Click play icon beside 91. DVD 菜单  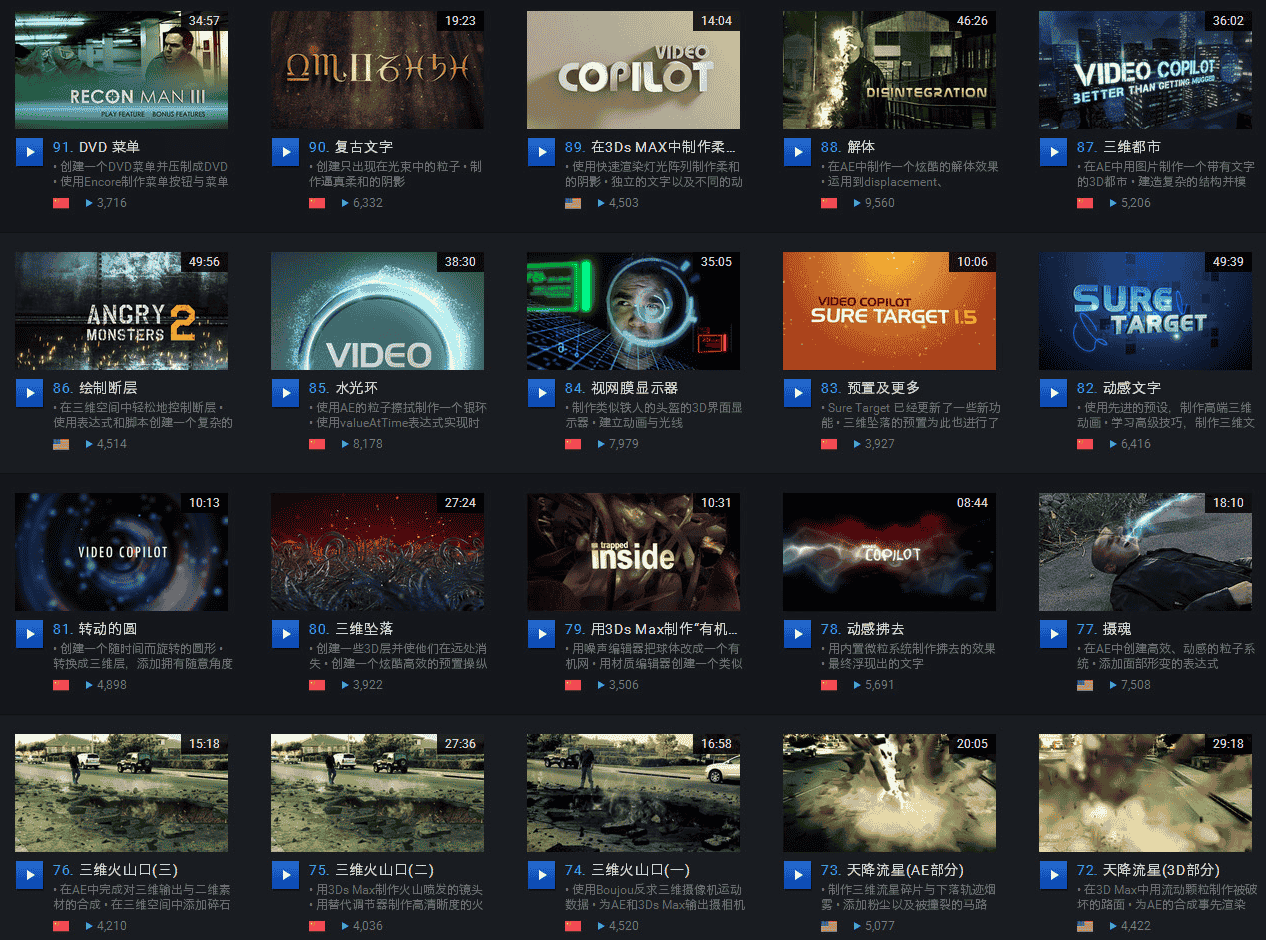pyautogui.click(x=29, y=152)
